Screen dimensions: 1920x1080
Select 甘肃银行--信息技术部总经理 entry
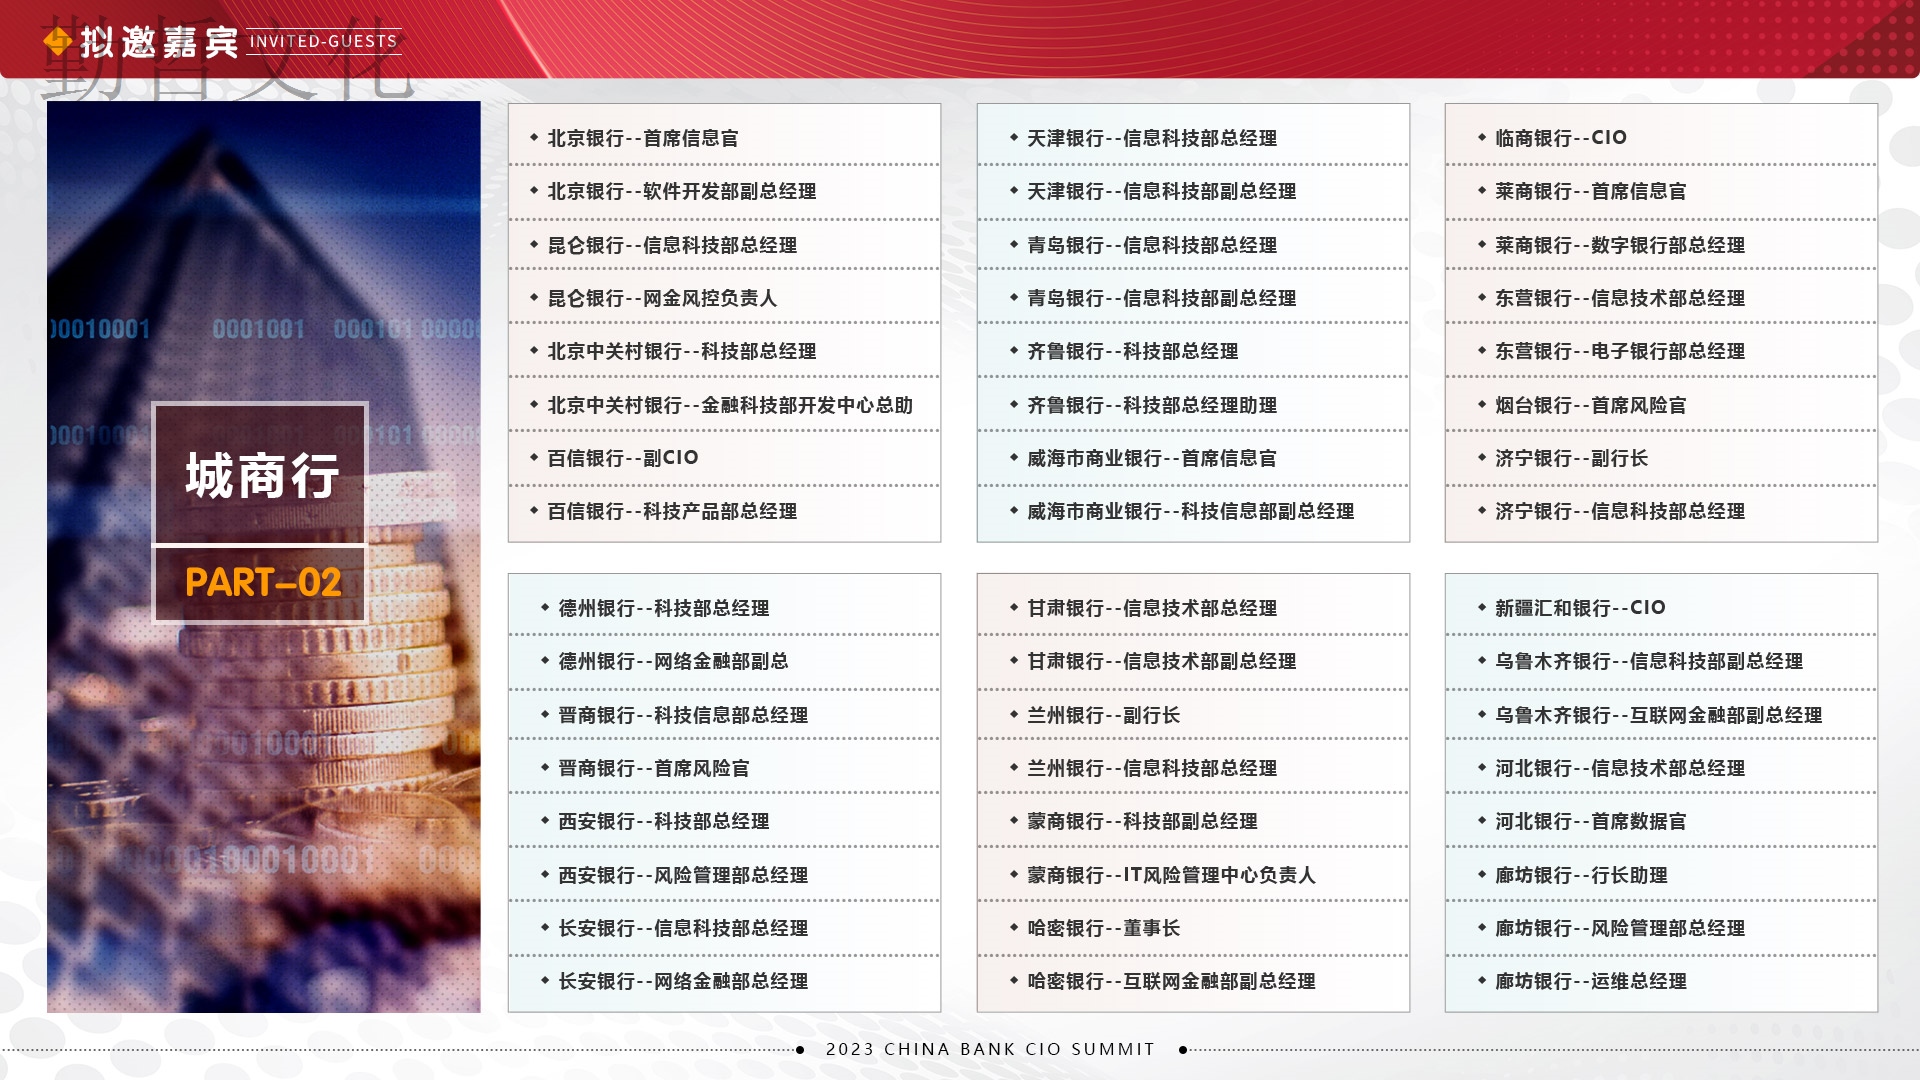pyautogui.click(x=1151, y=608)
